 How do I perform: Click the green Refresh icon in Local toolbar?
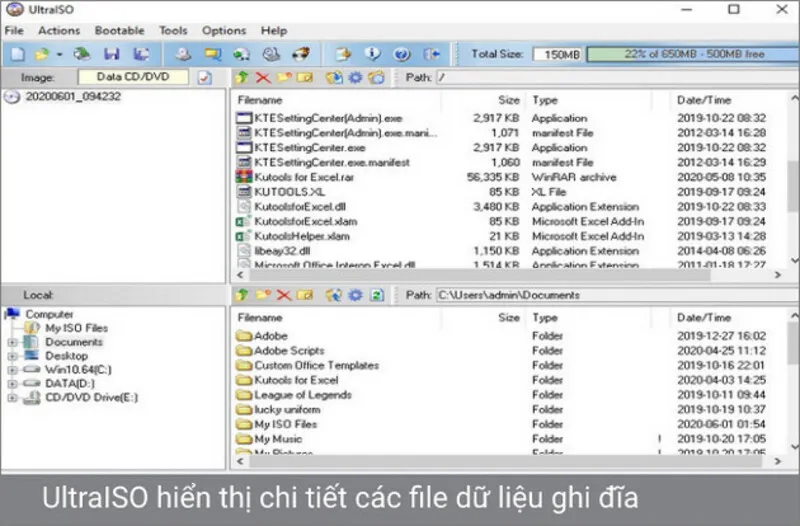(x=377, y=295)
